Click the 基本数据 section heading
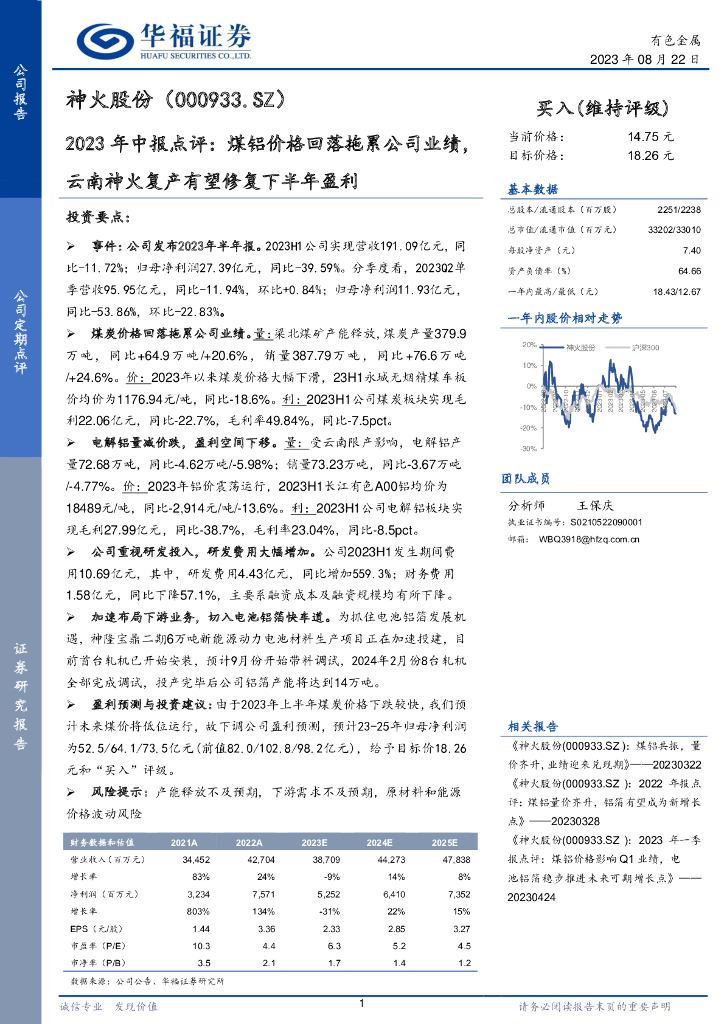 [x=533, y=189]
